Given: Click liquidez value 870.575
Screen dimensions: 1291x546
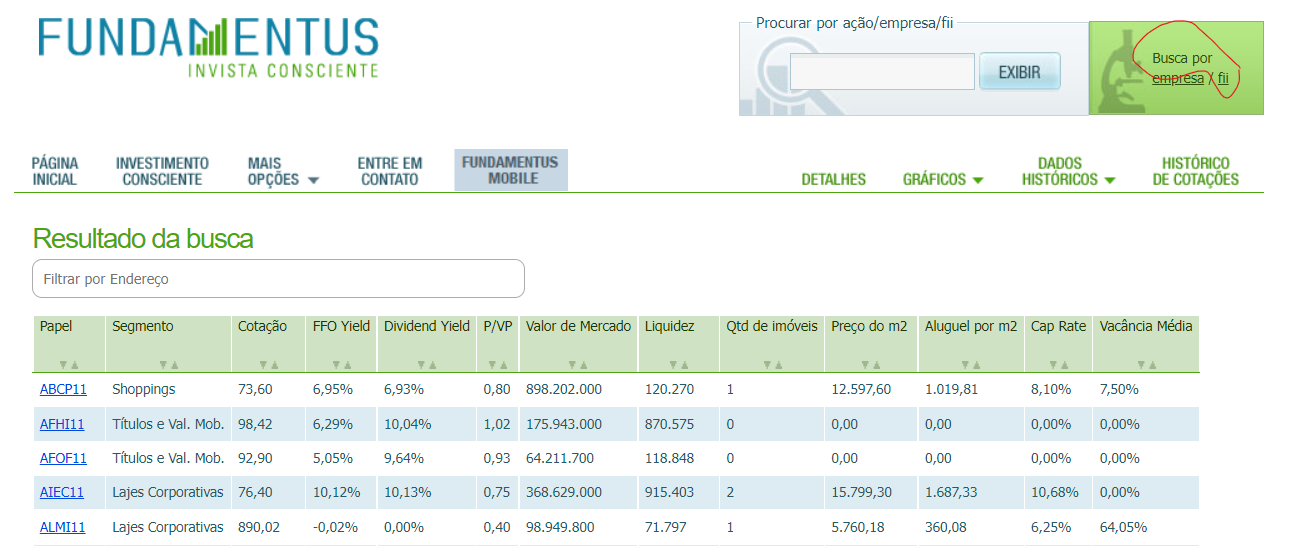Looking at the screenshot, I should coord(670,424).
